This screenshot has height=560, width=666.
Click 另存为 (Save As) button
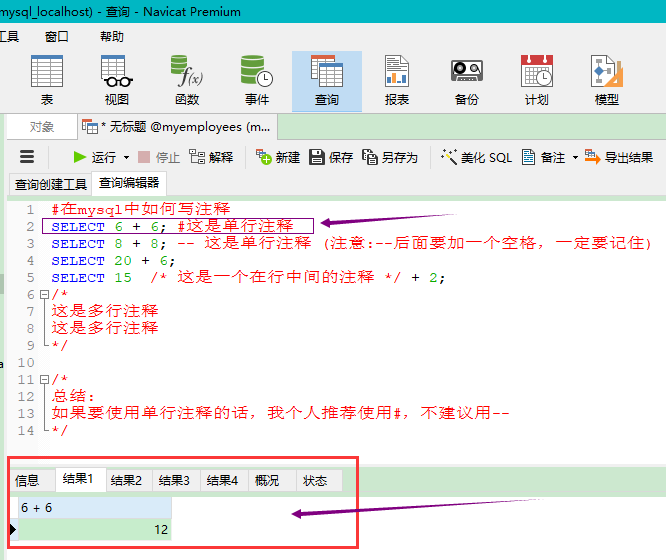pyautogui.click(x=390, y=157)
